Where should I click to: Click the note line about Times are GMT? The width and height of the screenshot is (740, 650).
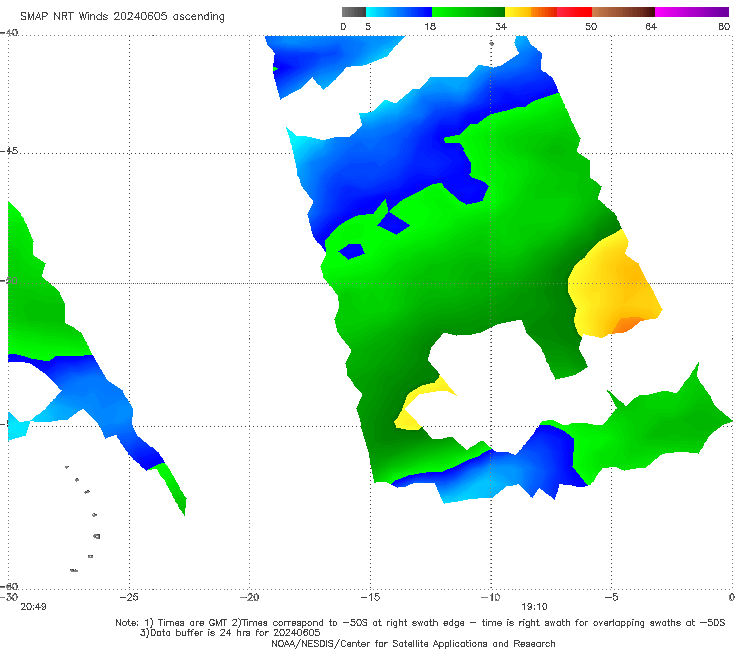click(x=420, y=623)
